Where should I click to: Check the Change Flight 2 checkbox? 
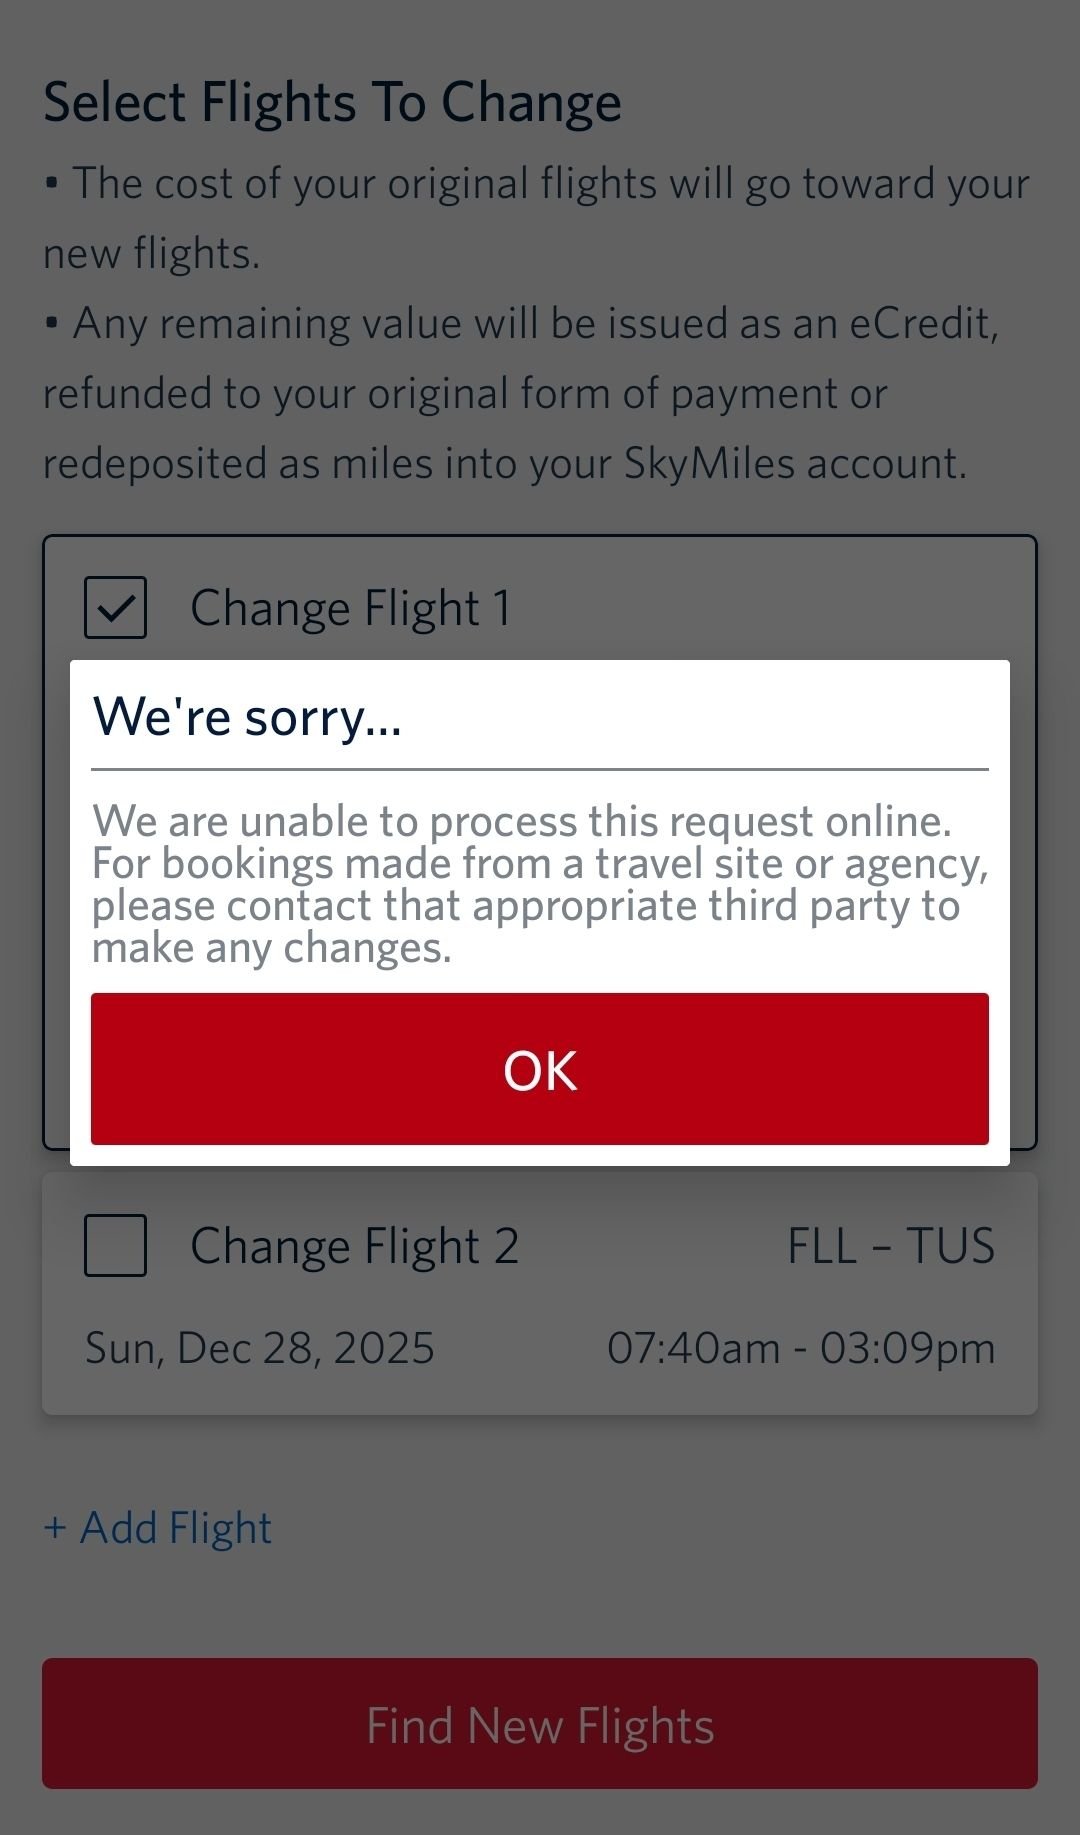115,1245
